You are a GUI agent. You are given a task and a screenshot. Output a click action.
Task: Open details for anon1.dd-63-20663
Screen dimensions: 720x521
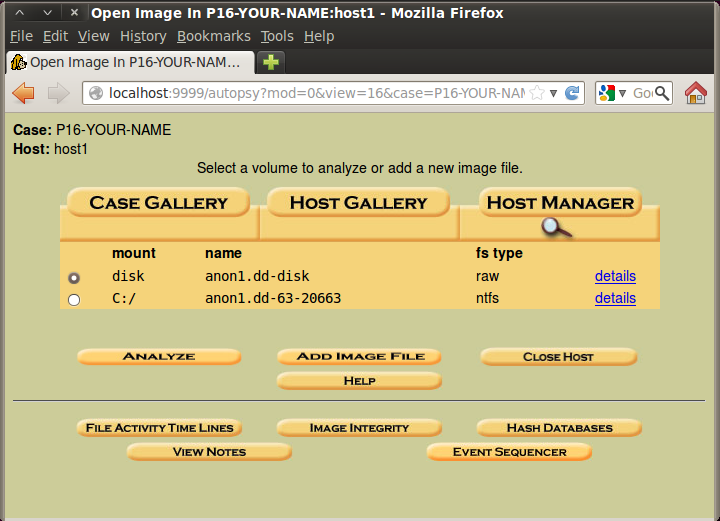[615, 298]
